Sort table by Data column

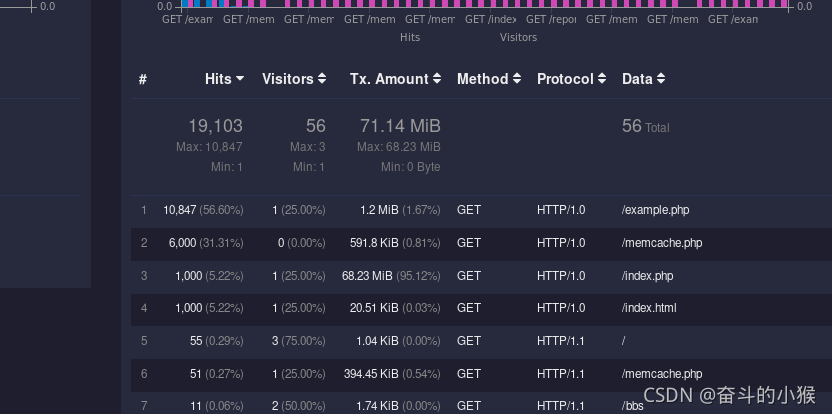pos(644,79)
